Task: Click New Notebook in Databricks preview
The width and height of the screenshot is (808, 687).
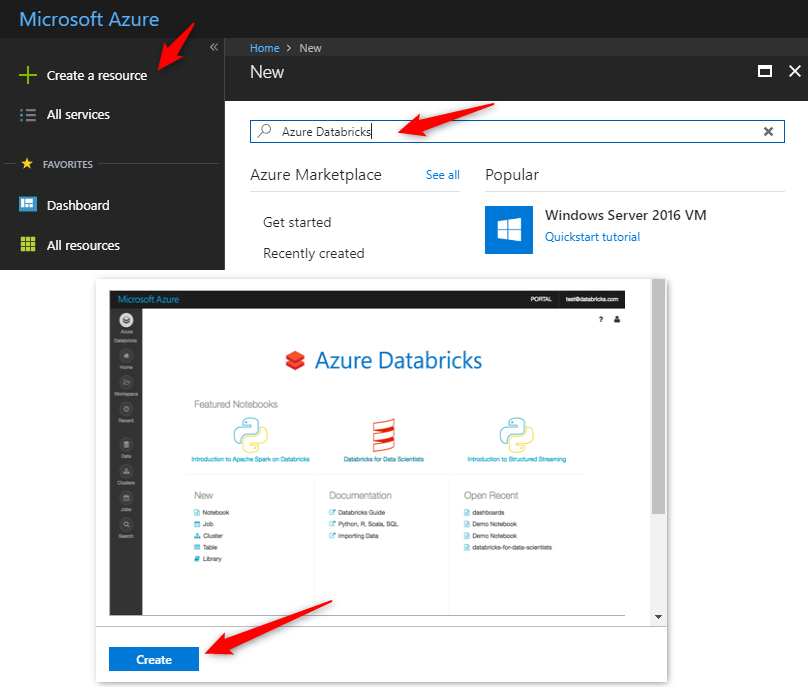Action: click(211, 512)
